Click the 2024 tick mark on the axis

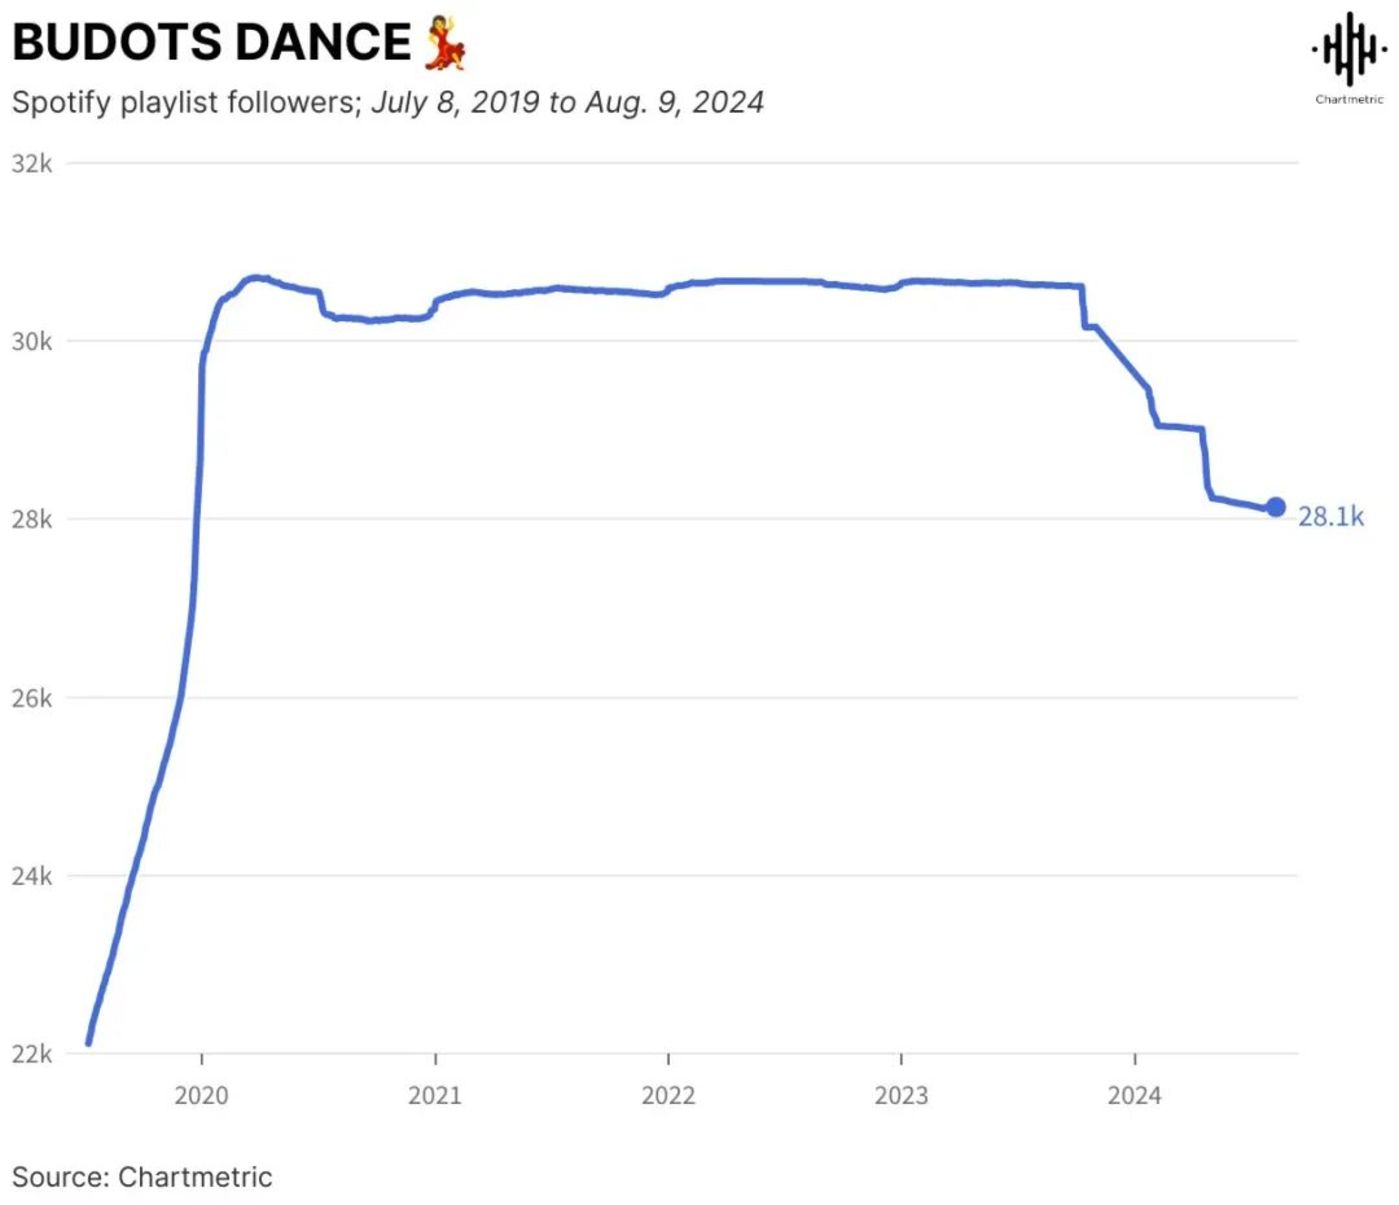click(1134, 1059)
